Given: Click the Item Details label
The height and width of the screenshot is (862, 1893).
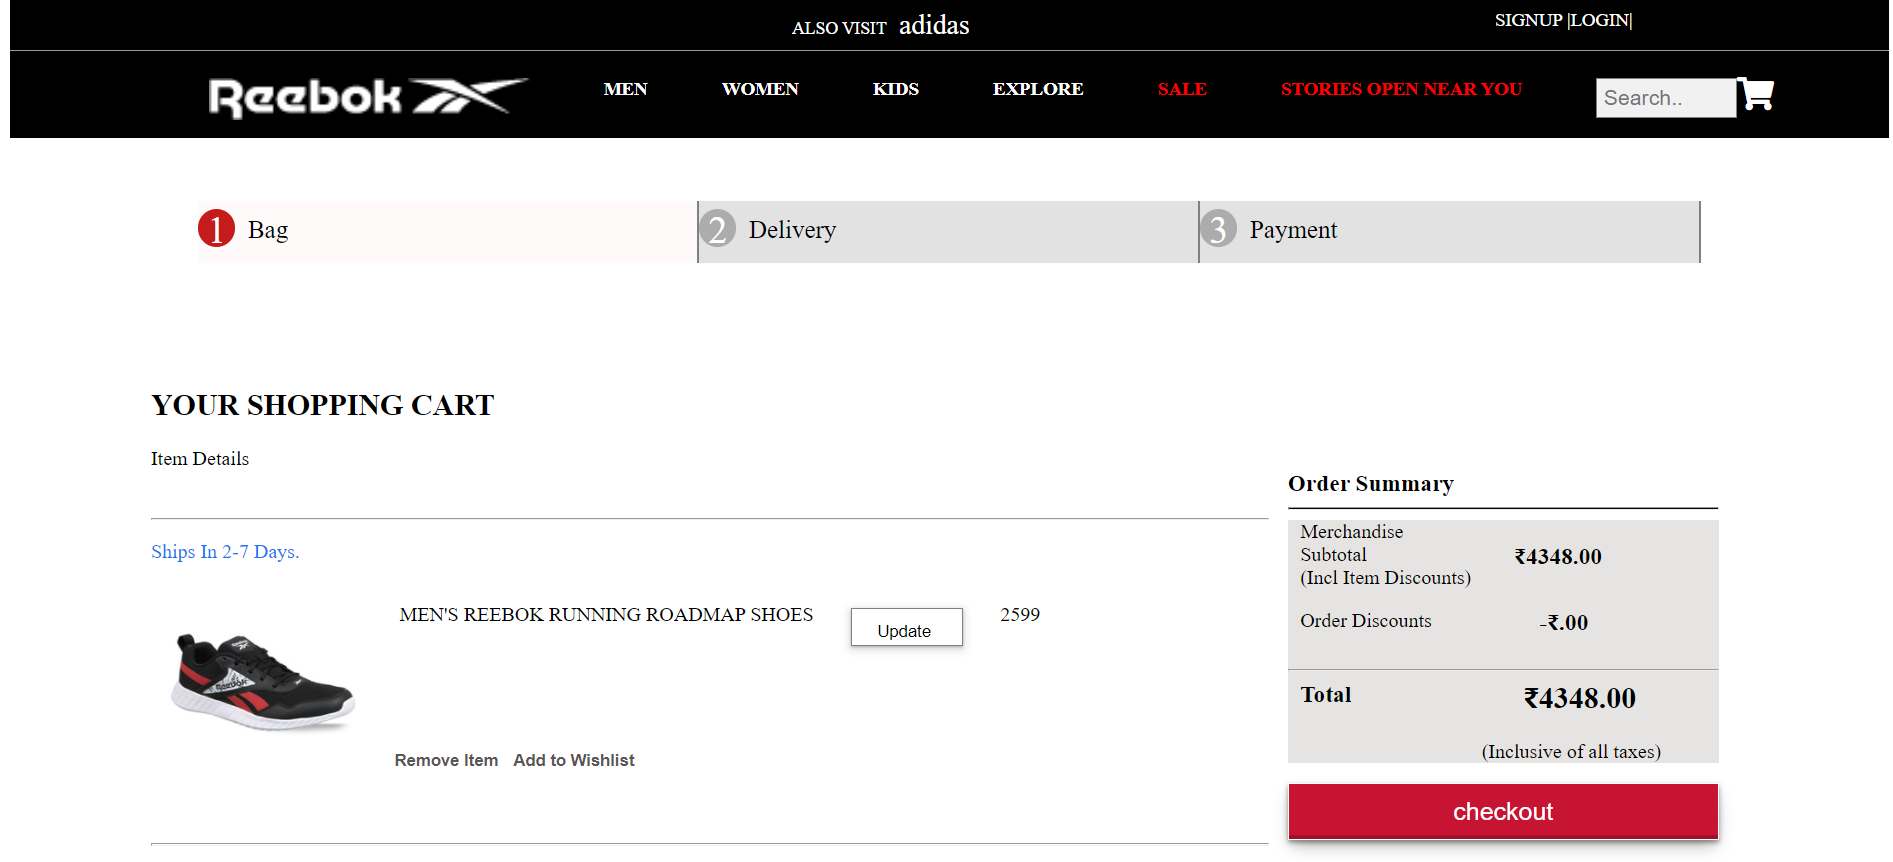Looking at the screenshot, I should click(200, 459).
